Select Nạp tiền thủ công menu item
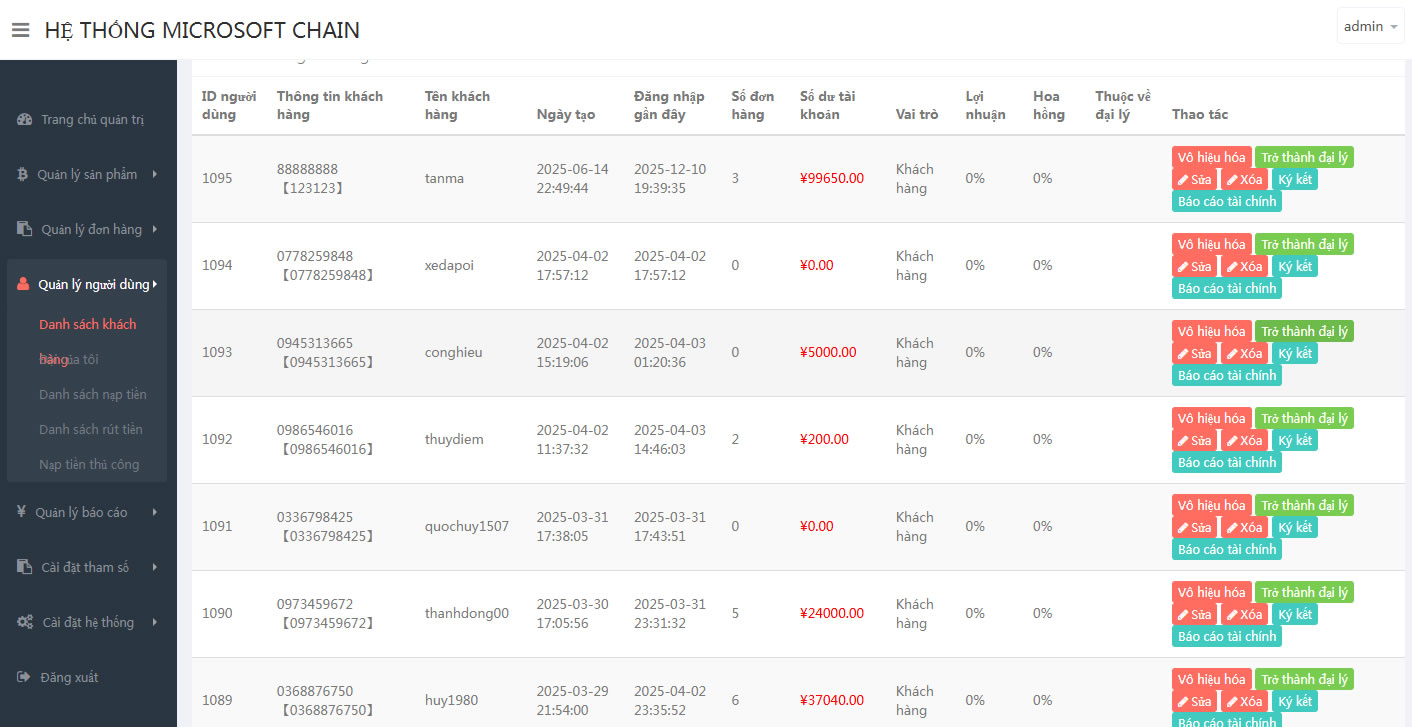The height and width of the screenshot is (727, 1412). [89, 464]
